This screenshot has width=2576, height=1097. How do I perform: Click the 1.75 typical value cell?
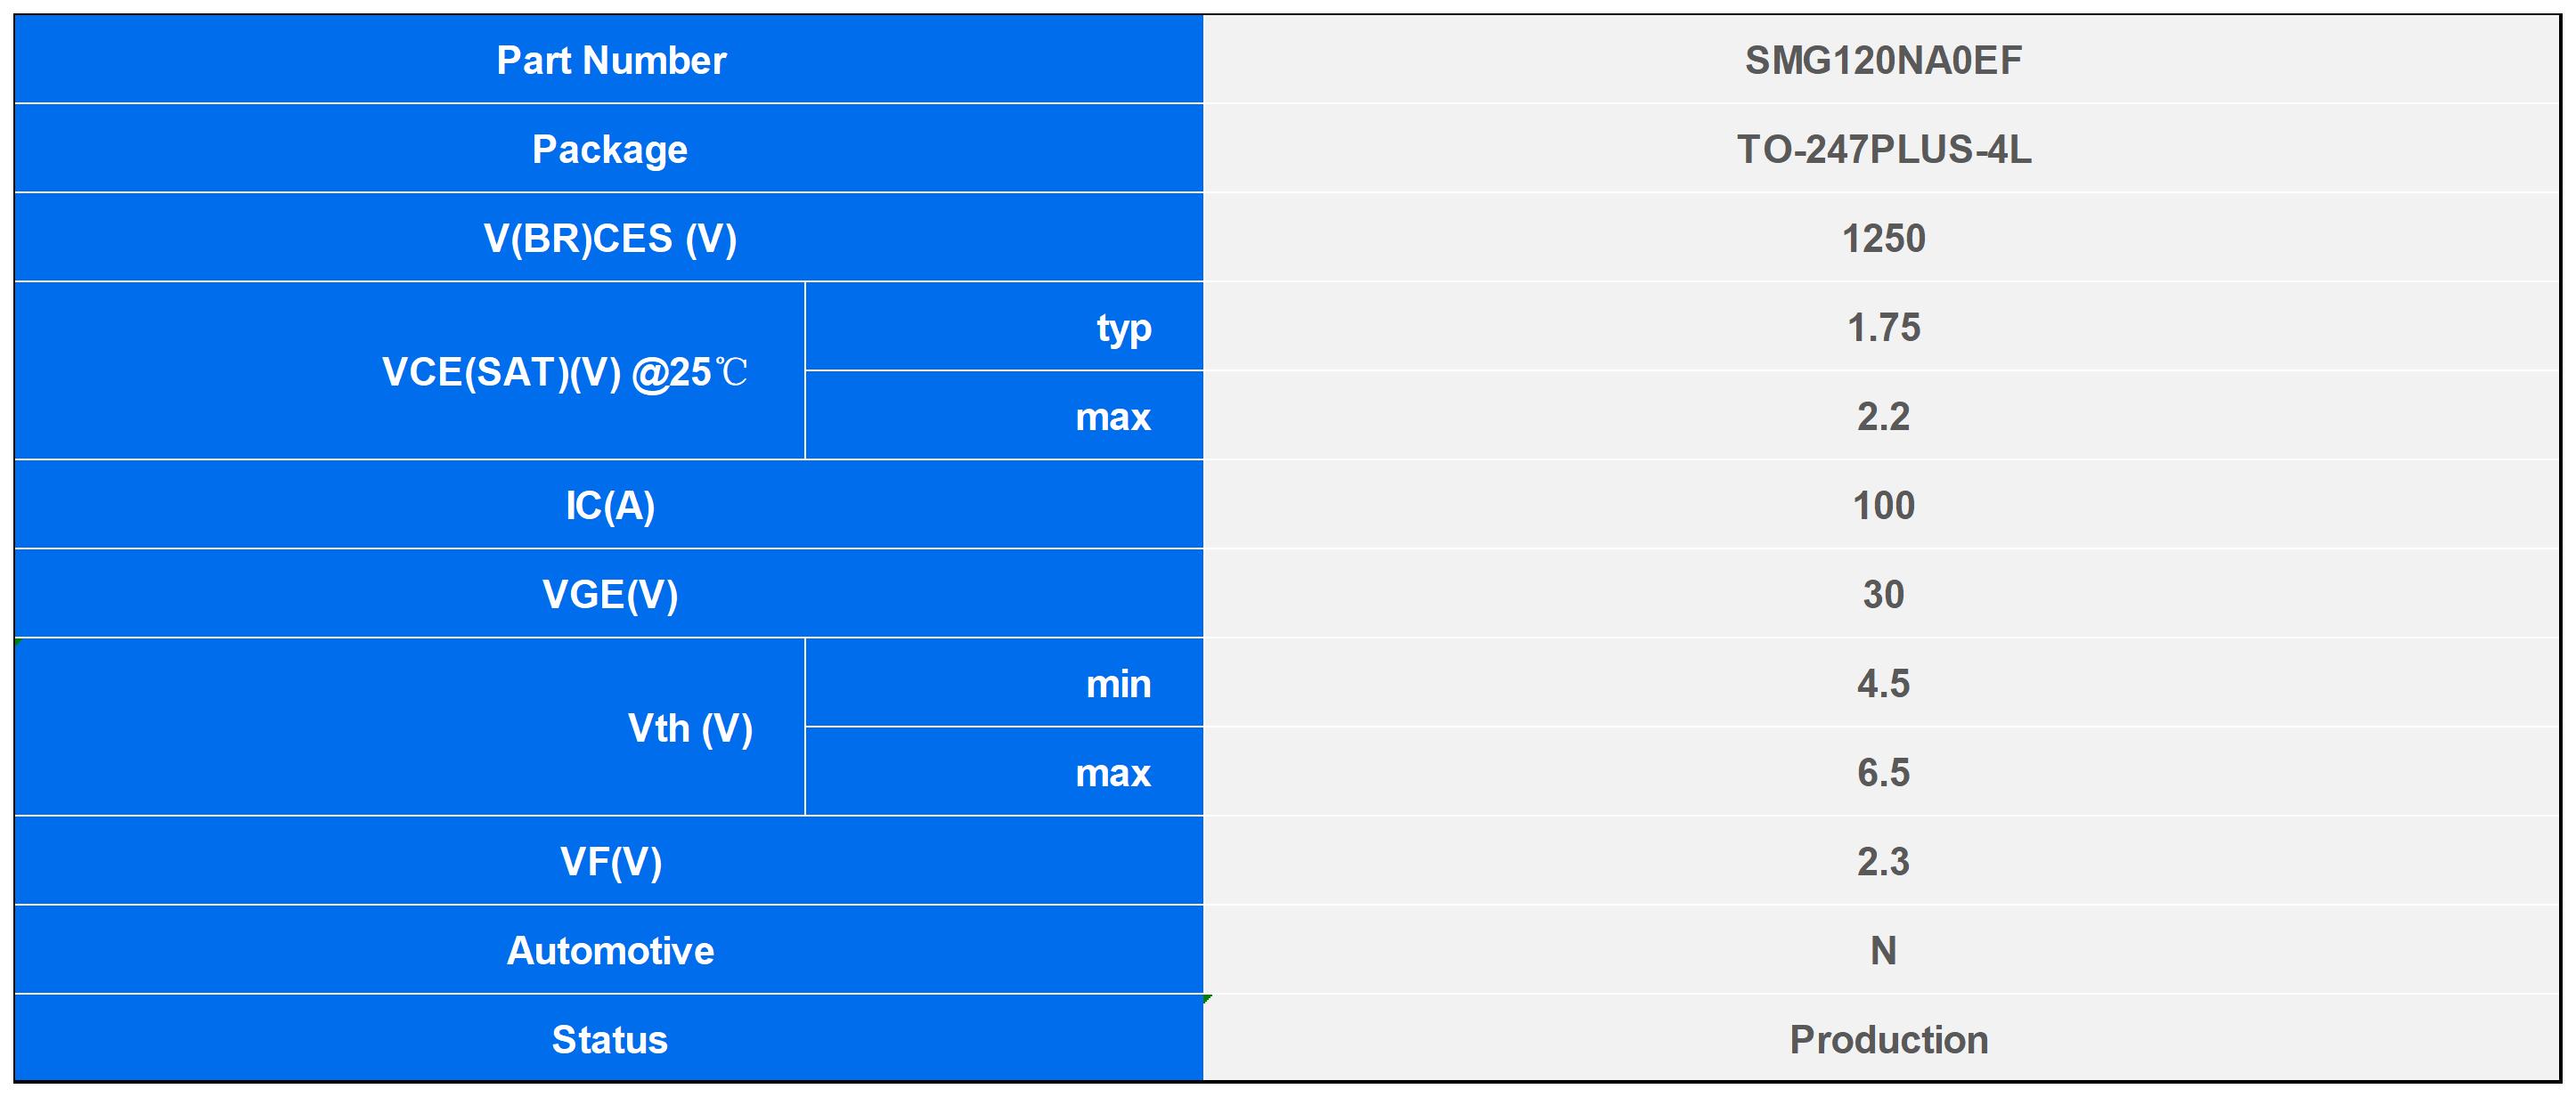(1882, 328)
